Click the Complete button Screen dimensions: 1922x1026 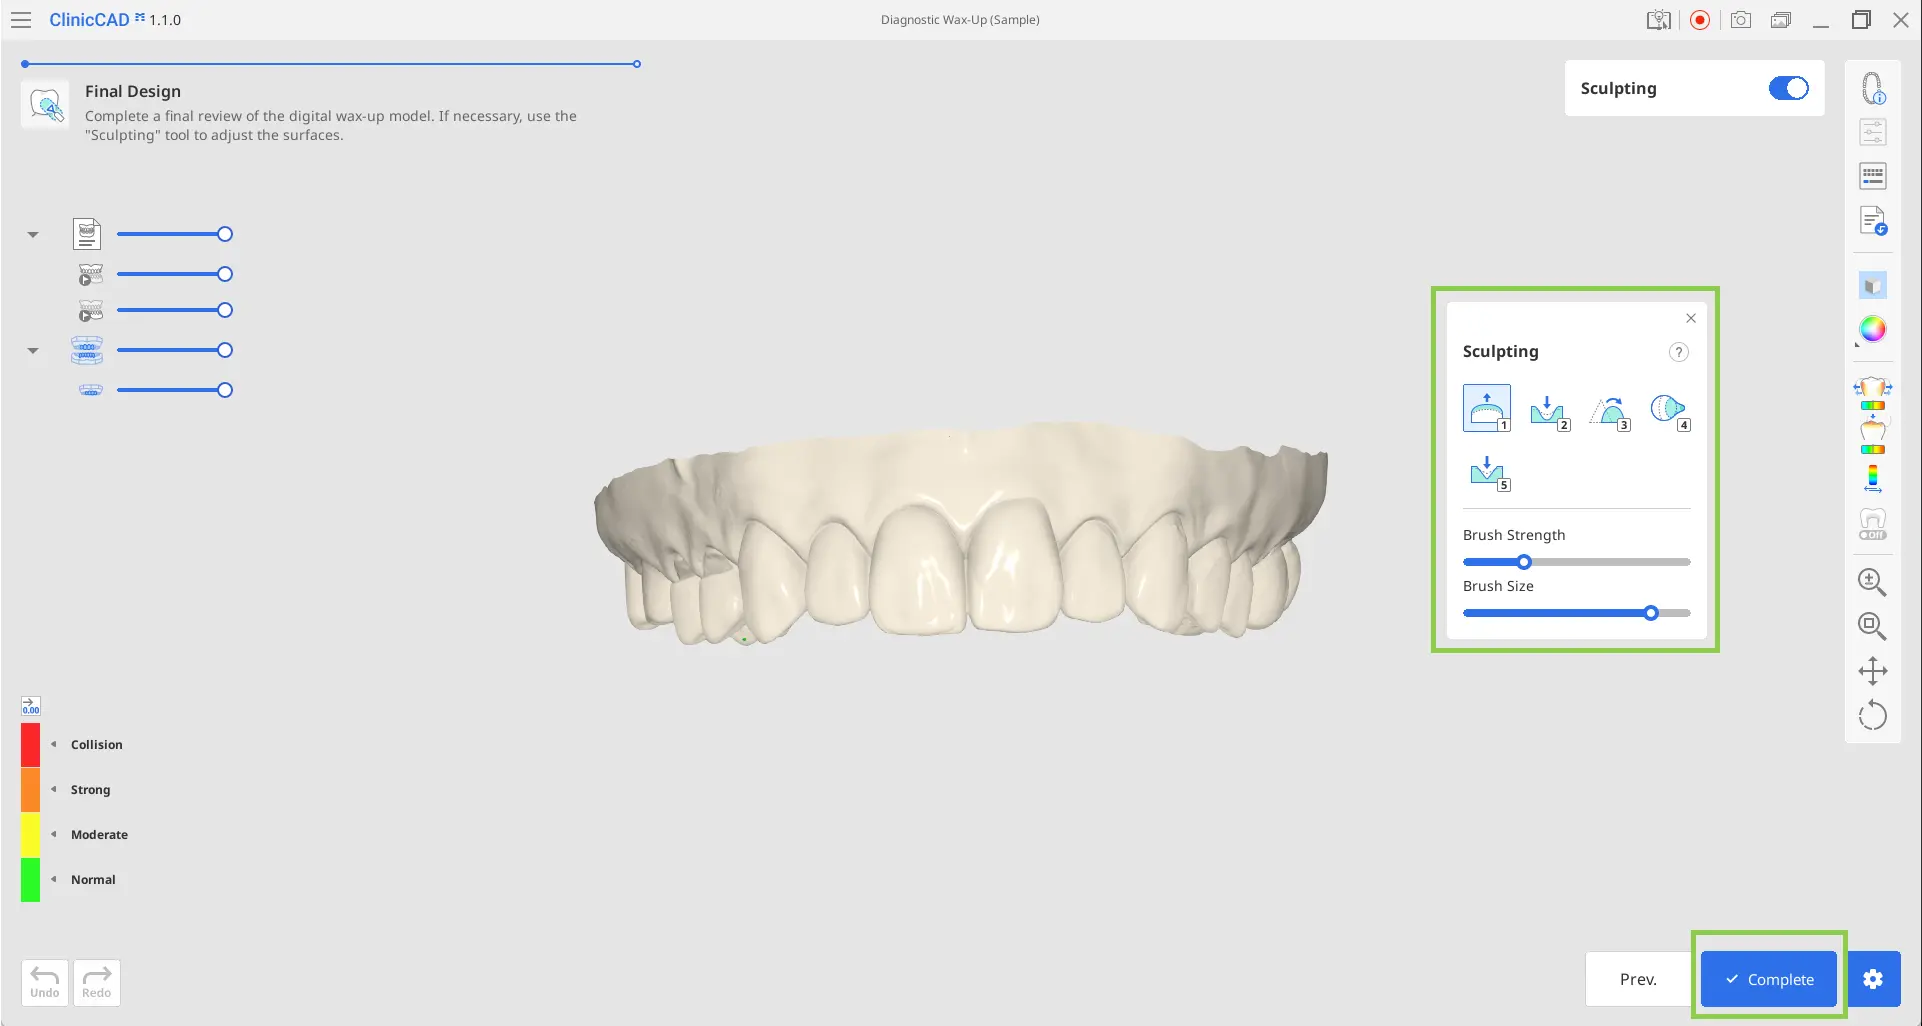tap(1769, 979)
